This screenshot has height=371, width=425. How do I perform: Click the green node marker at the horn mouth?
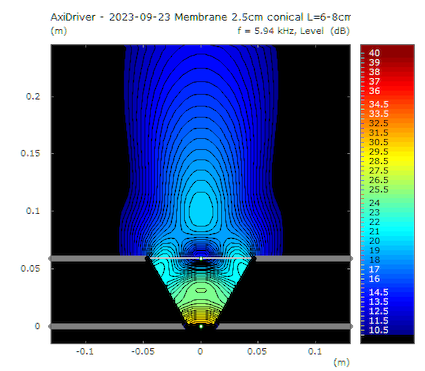tap(201, 258)
